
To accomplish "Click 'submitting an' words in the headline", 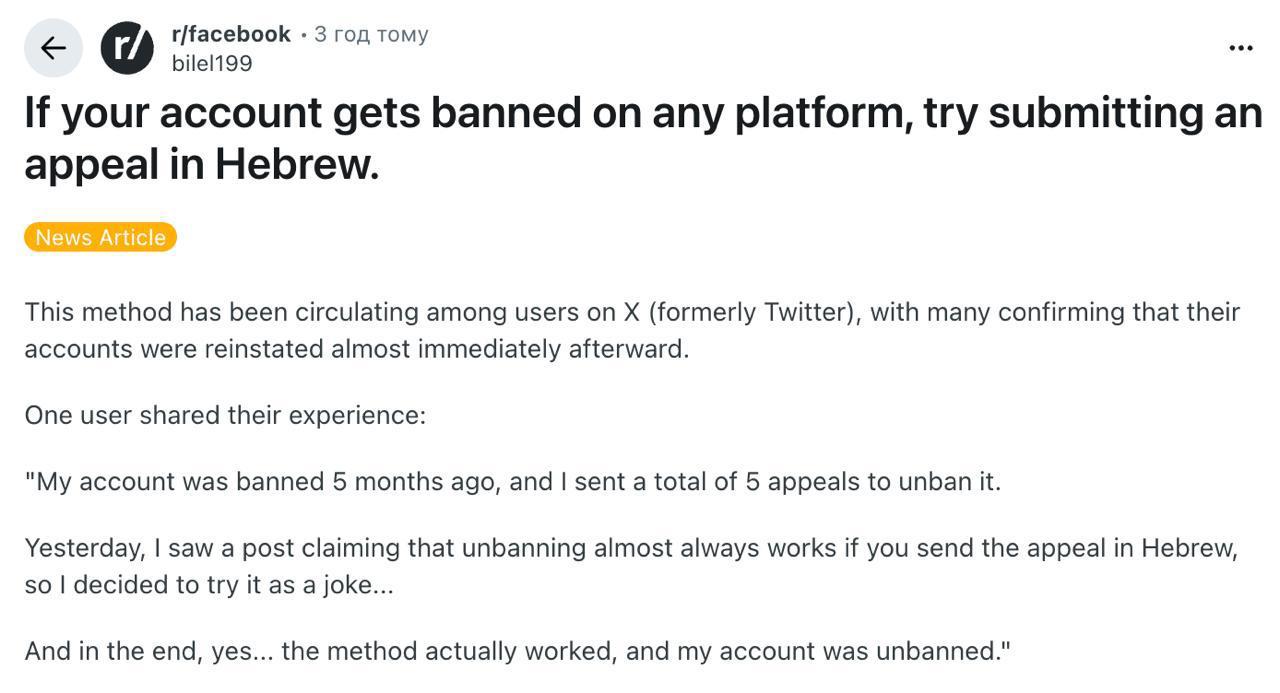I will 1125,112.
